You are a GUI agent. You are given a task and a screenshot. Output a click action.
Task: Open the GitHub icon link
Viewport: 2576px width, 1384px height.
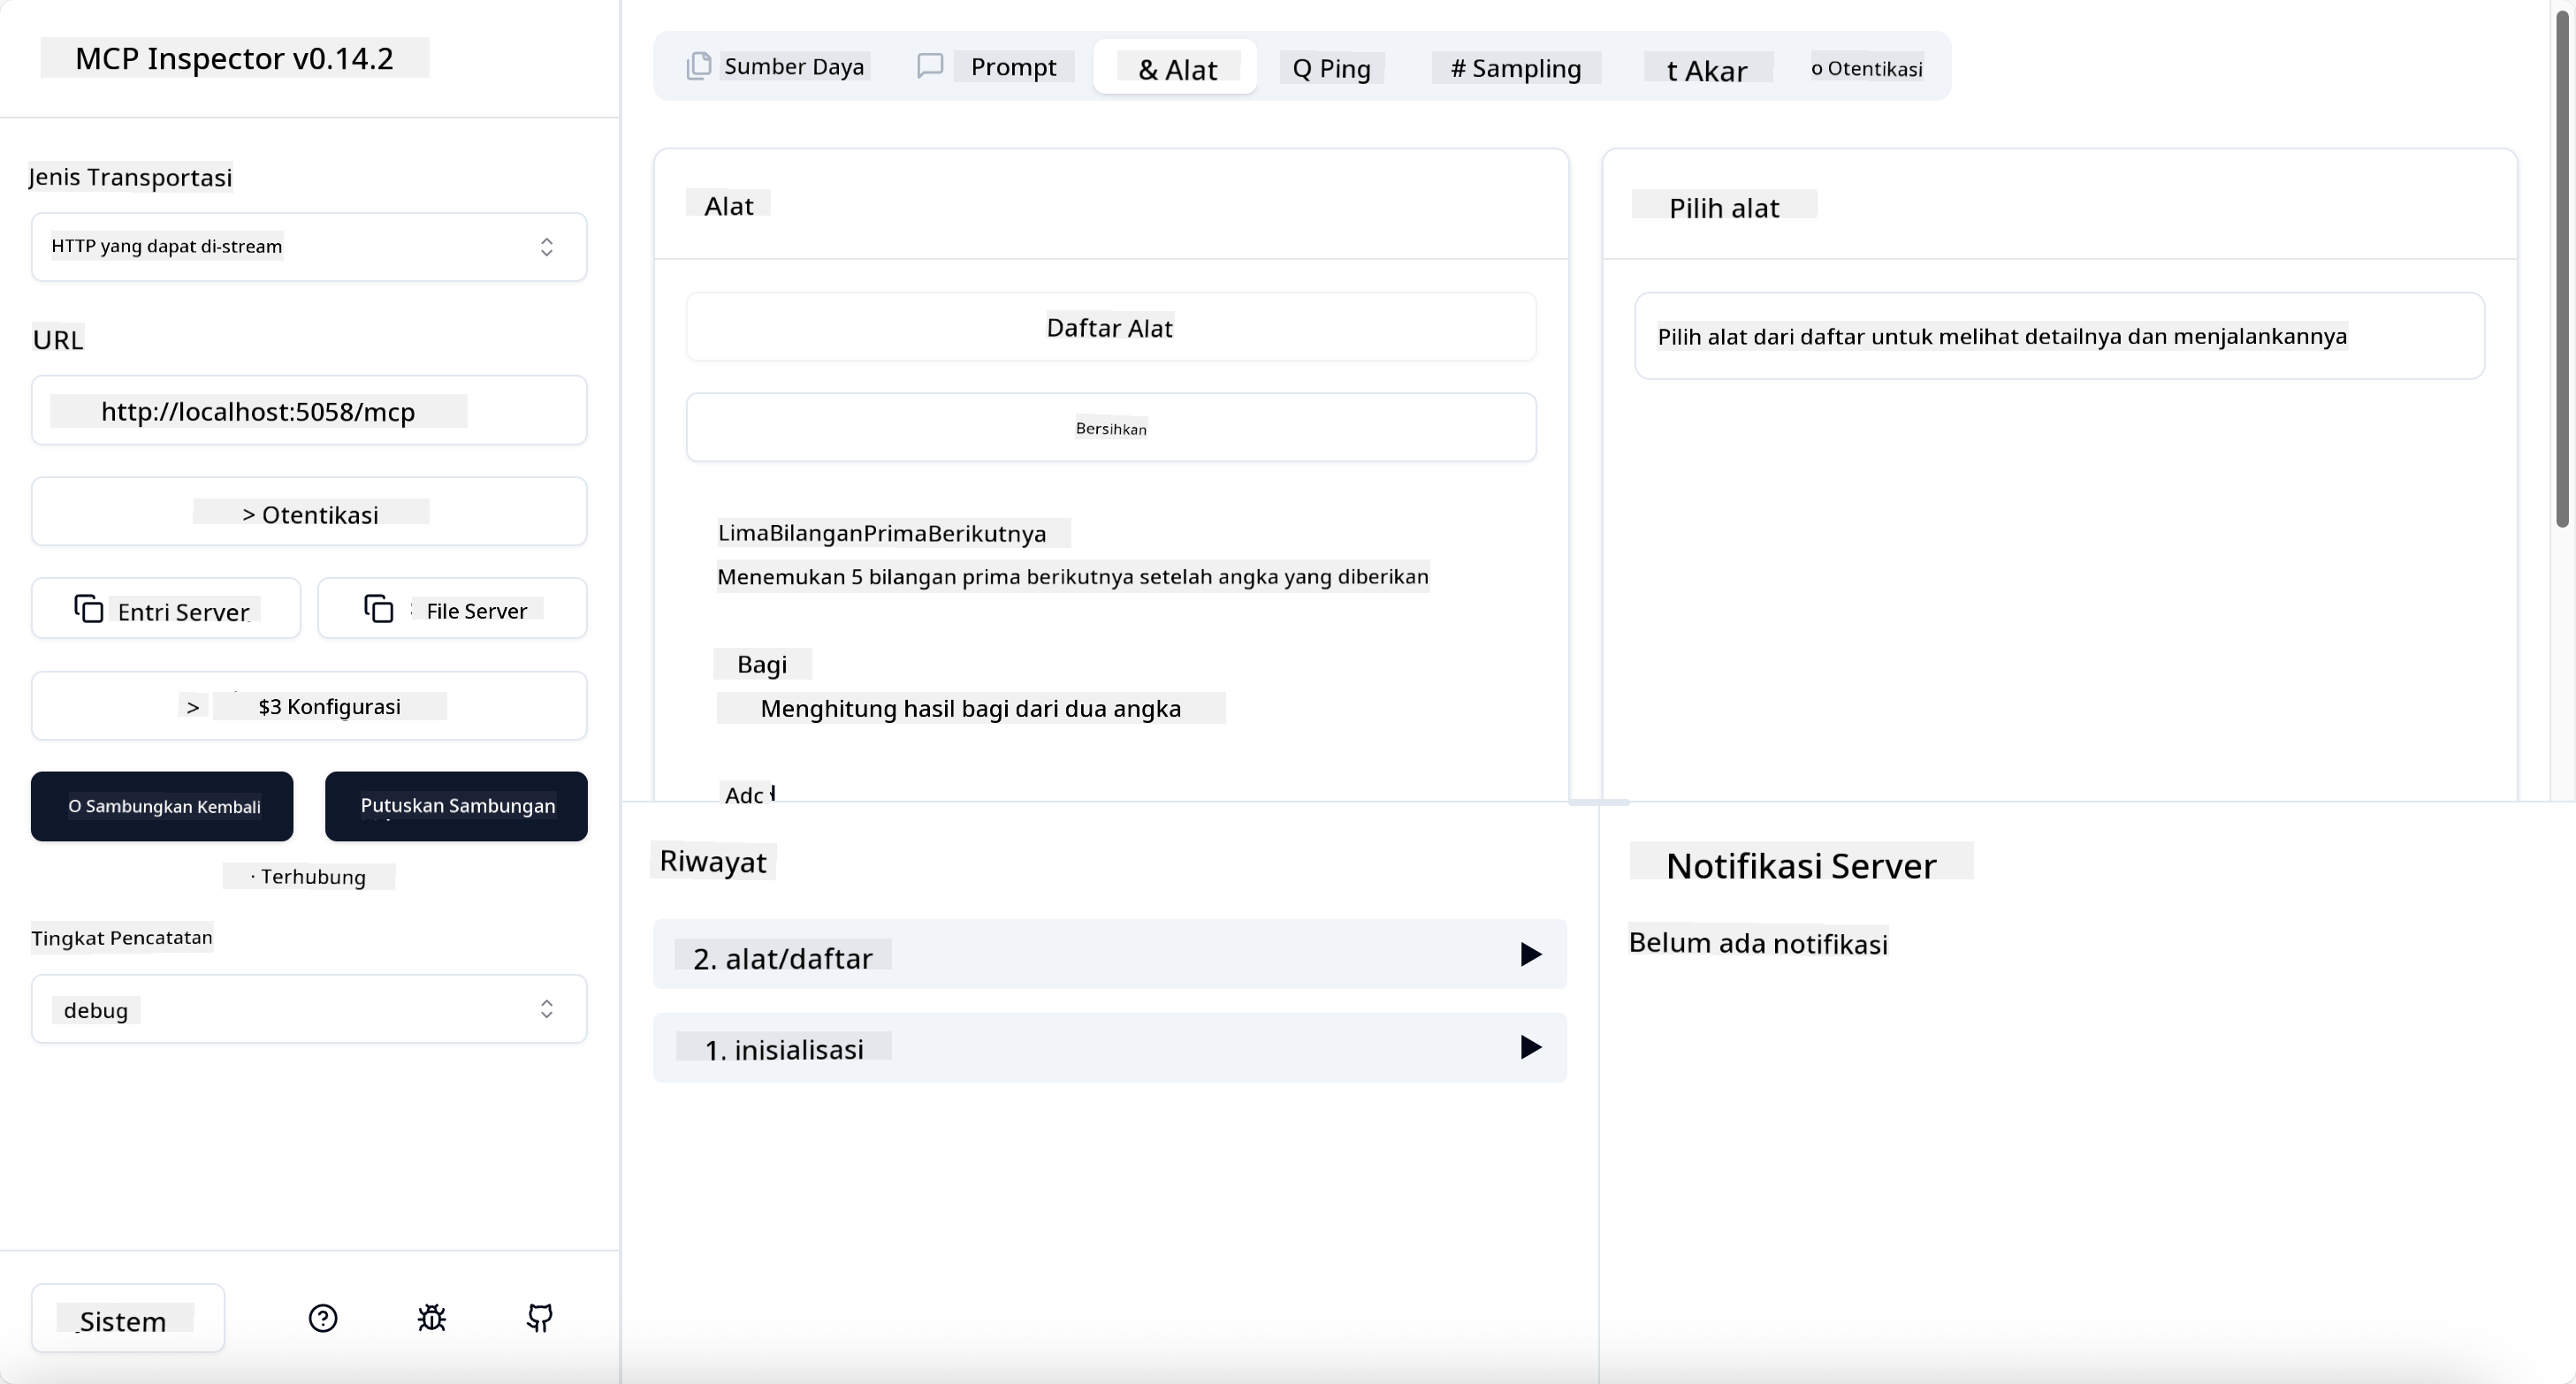[x=540, y=1318]
